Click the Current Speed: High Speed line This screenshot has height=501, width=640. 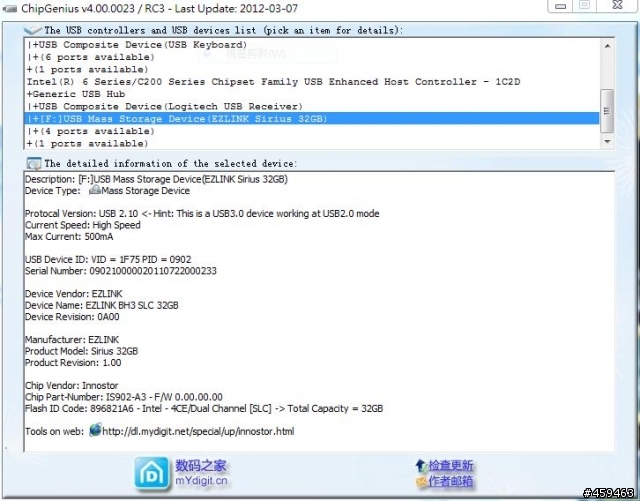click(x=83, y=225)
